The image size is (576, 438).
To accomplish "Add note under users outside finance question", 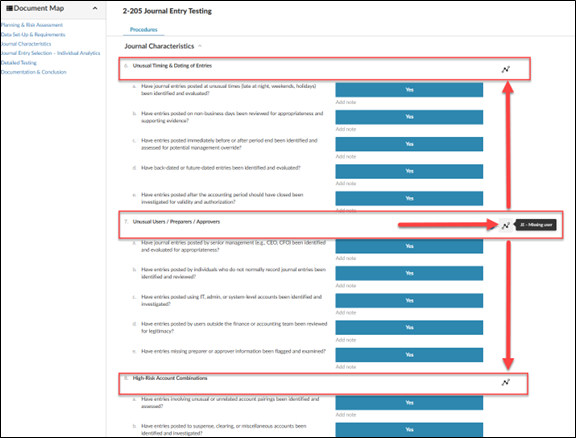I will tap(346, 340).
